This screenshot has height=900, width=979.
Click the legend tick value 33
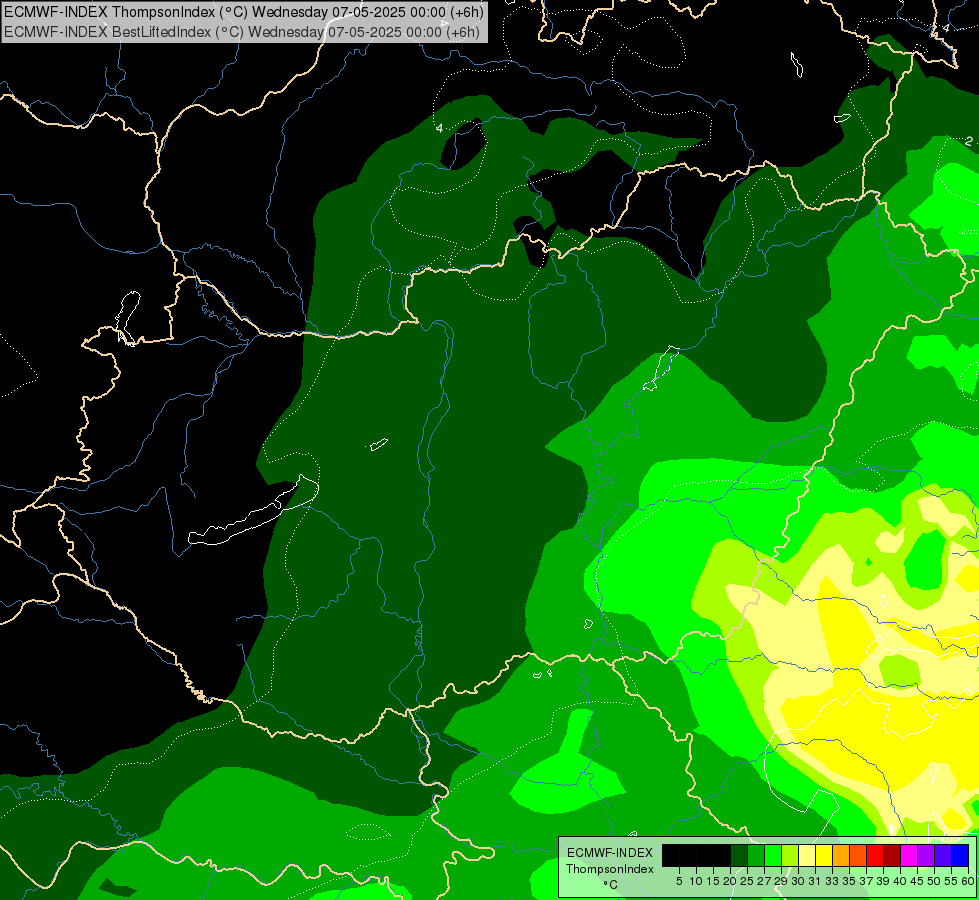[x=832, y=881]
